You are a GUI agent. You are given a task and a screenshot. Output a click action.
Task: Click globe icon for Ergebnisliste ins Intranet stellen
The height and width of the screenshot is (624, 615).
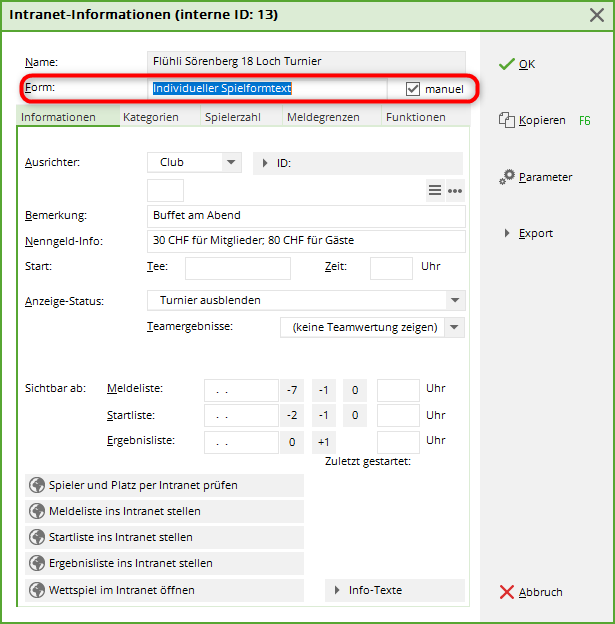pyautogui.click(x=38, y=563)
